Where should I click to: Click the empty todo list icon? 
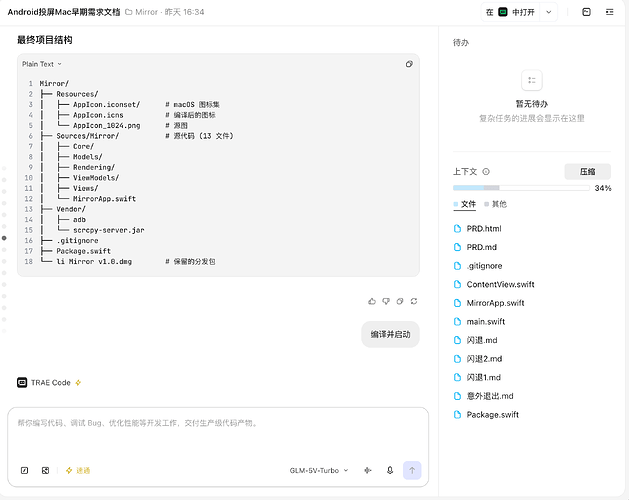click(x=532, y=80)
